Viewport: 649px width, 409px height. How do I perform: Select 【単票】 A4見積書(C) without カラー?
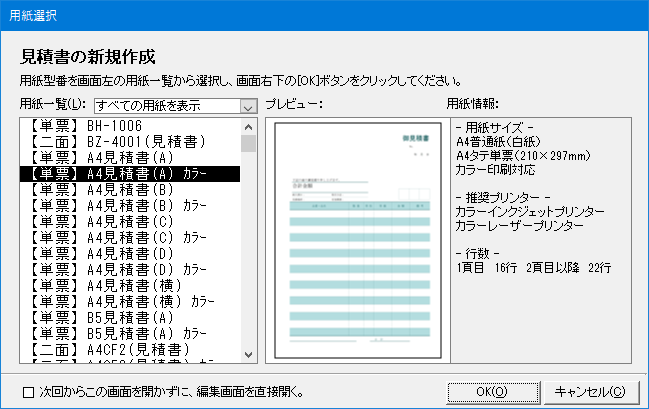click(130, 222)
